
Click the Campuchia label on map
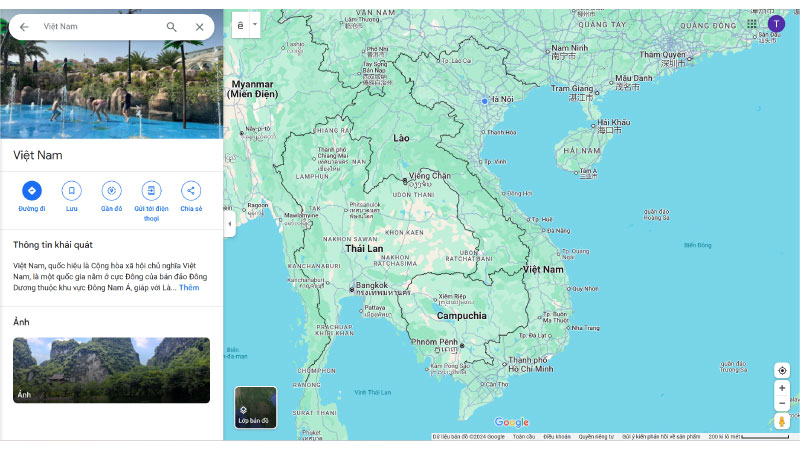point(461,316)
